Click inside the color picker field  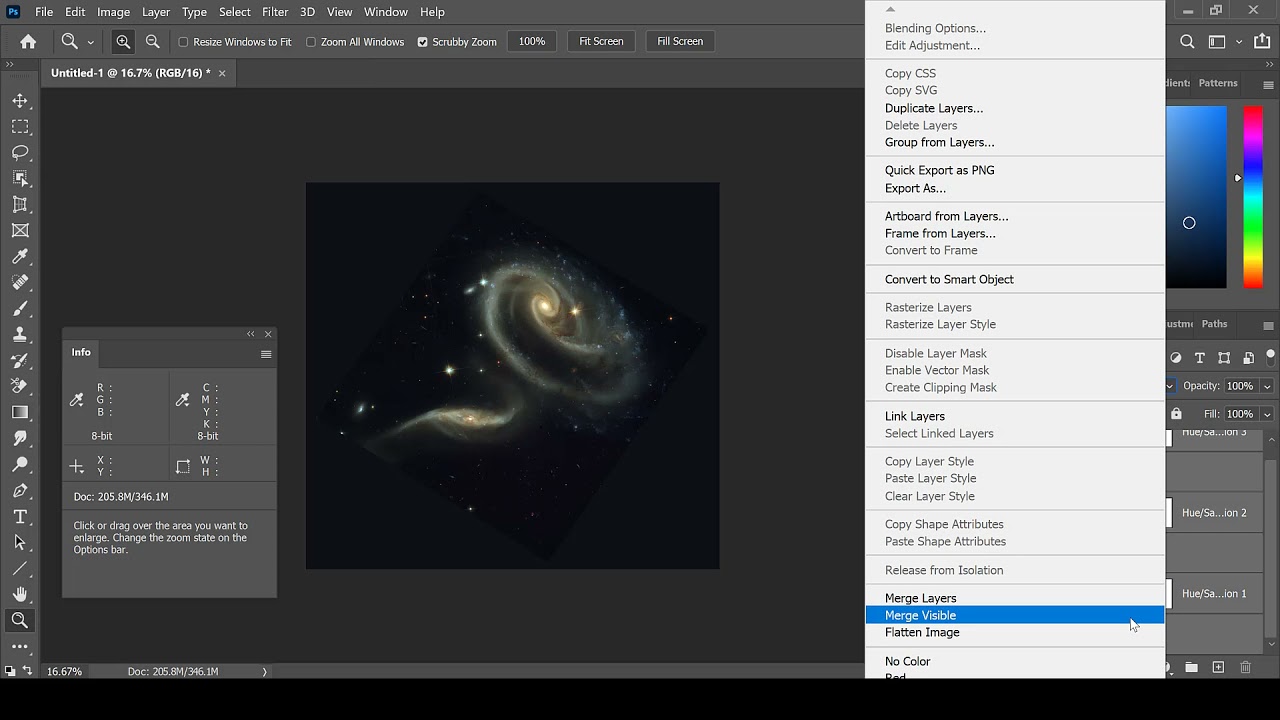click(x=1196, y=197)
